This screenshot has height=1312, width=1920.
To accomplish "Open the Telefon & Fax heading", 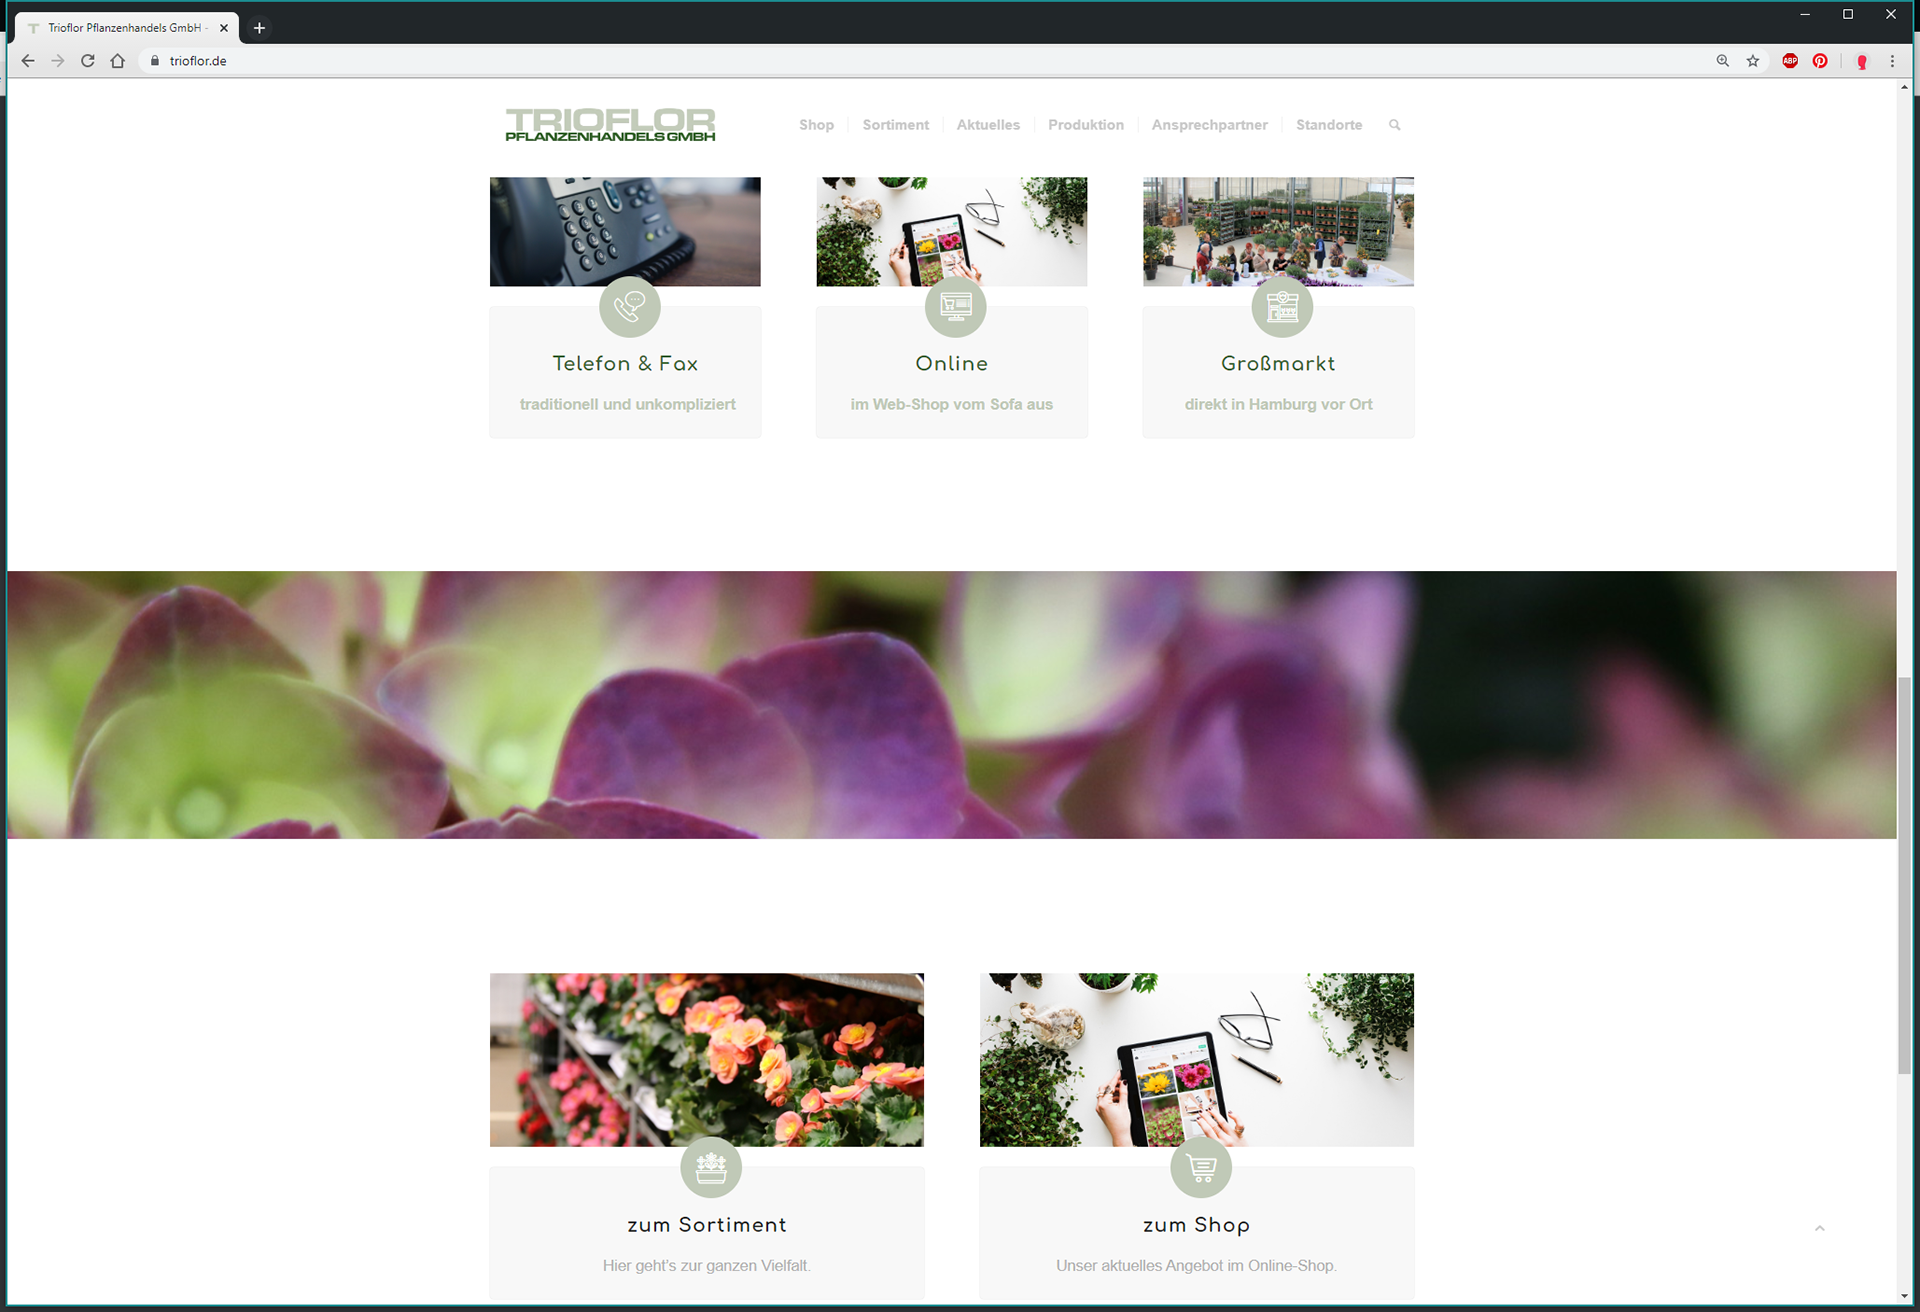I will pos(625,364).
